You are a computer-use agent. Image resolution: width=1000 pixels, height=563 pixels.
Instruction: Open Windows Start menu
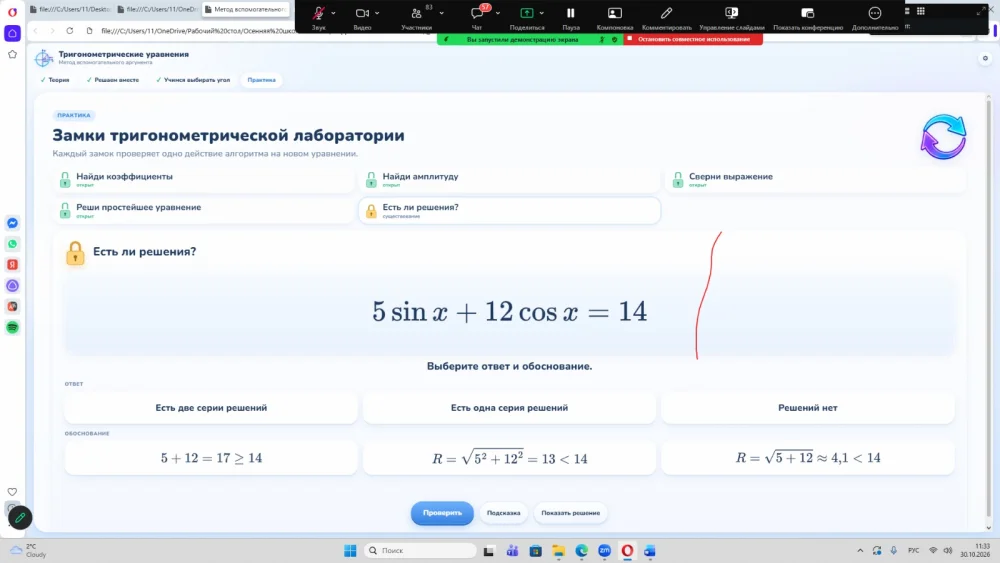click(x=350, y=550)
